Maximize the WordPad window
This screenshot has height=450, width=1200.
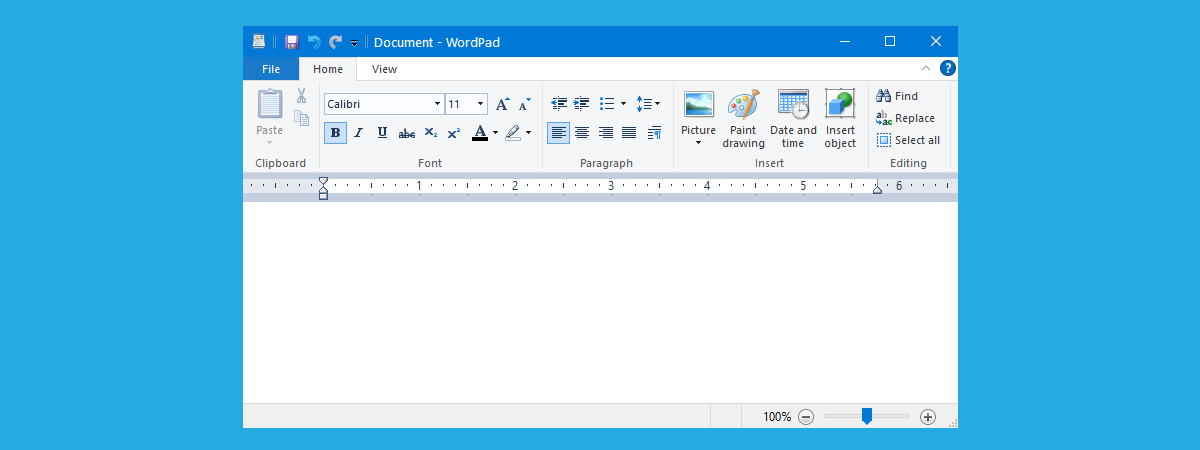pyautogui.click(x=890, y=42)
